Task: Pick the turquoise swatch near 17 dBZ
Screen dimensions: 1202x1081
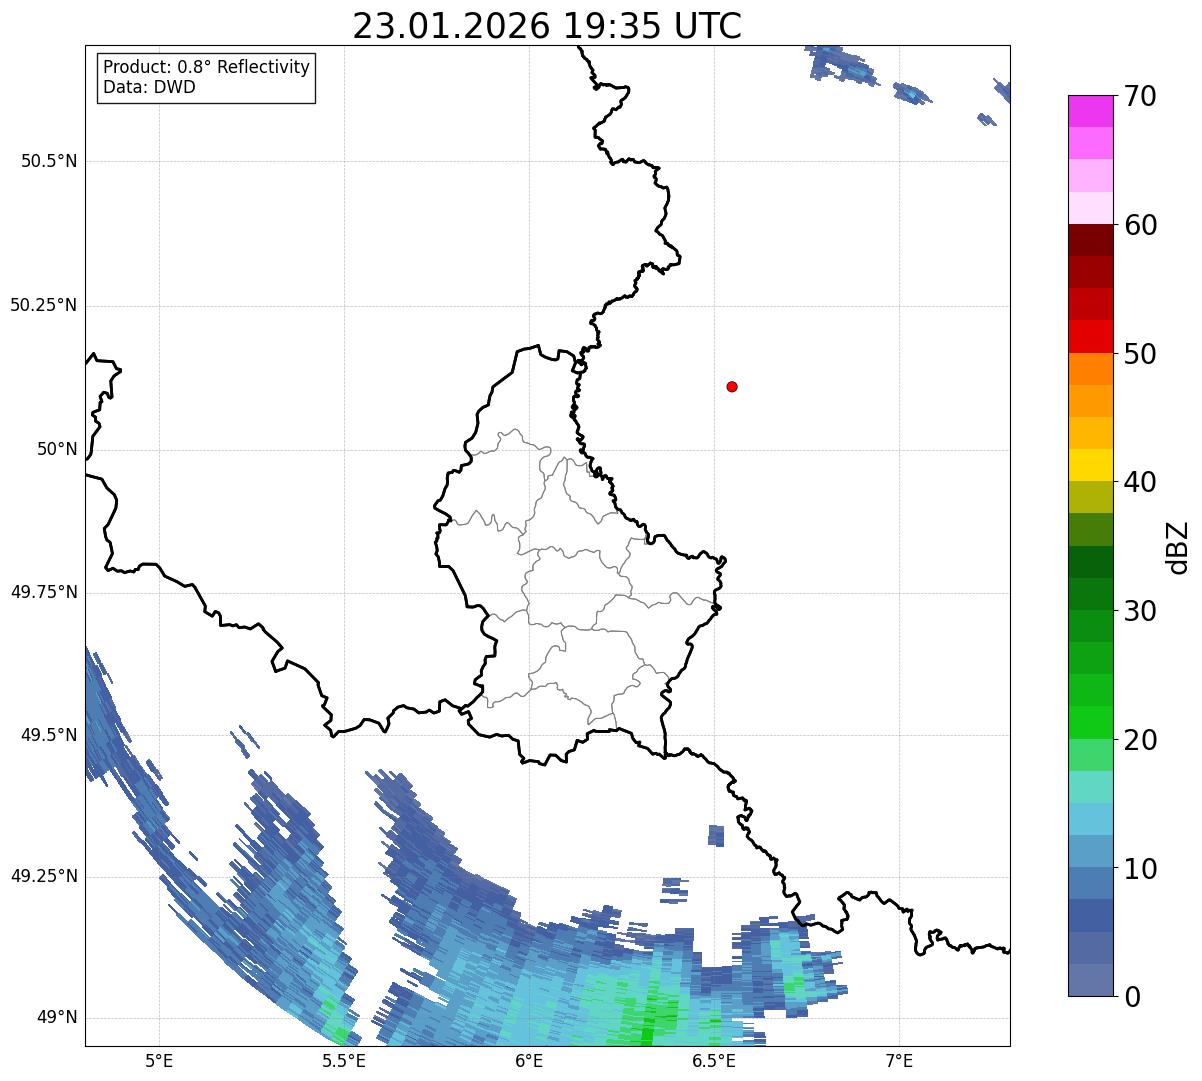Action: 1090,787
